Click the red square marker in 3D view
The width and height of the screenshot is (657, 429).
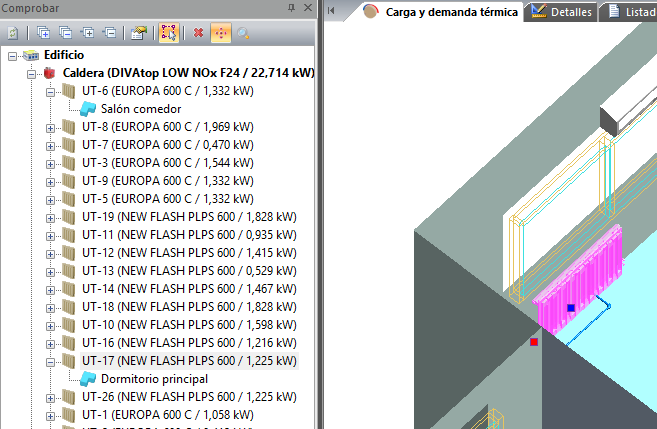tap(534, 342)
